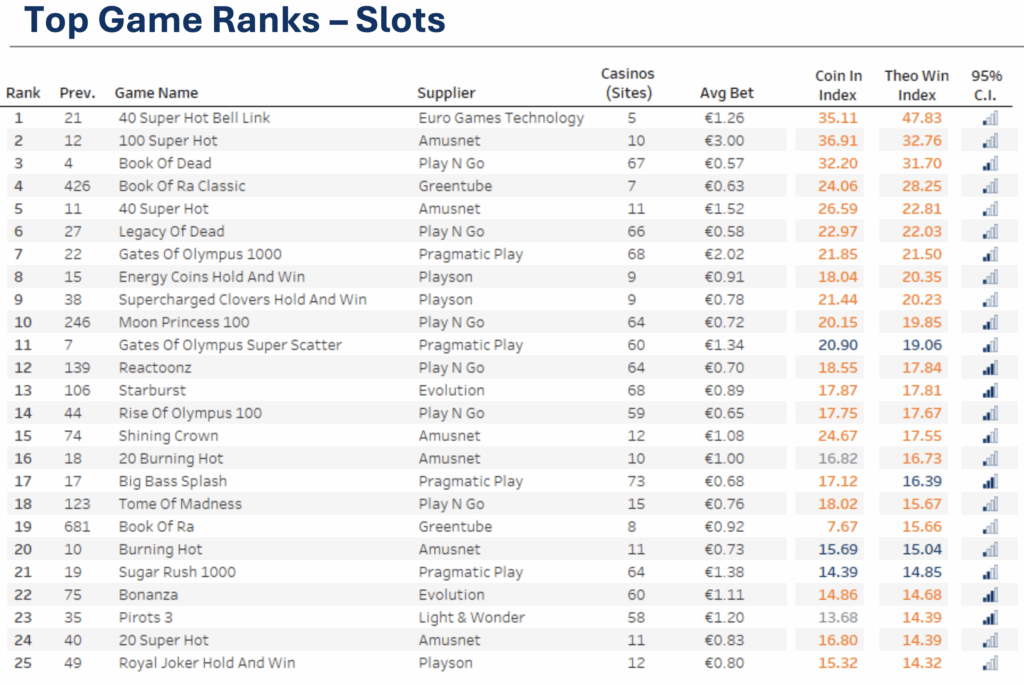Sort by the Rank column header
Screen dimensions: 1024x685
coord(23,93)
